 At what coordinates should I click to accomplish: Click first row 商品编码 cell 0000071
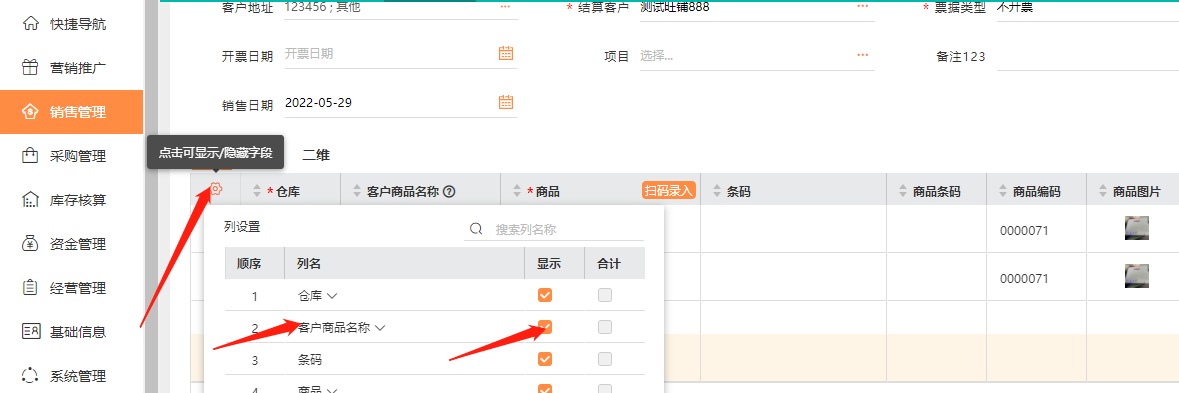tap(1024, 230)
